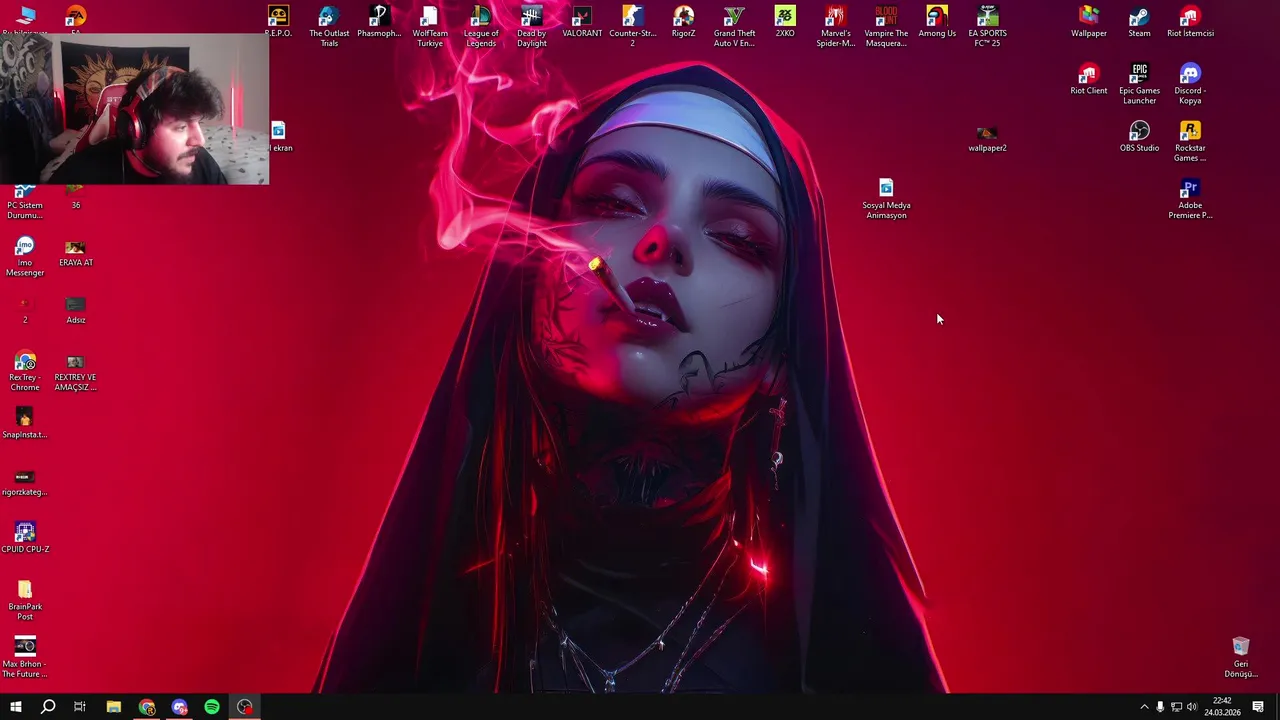Select Vampire The Masquerade icon
Image resolution: width=1280 pixels, height=720 pixels.
pos(886,26)
